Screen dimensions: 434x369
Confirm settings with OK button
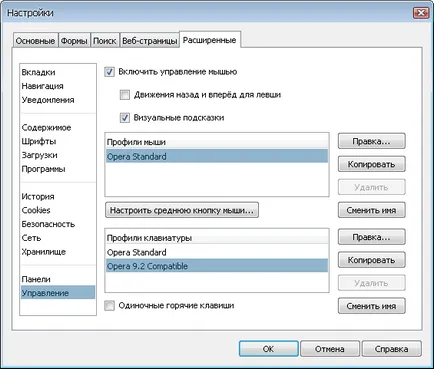pos(269,349)
